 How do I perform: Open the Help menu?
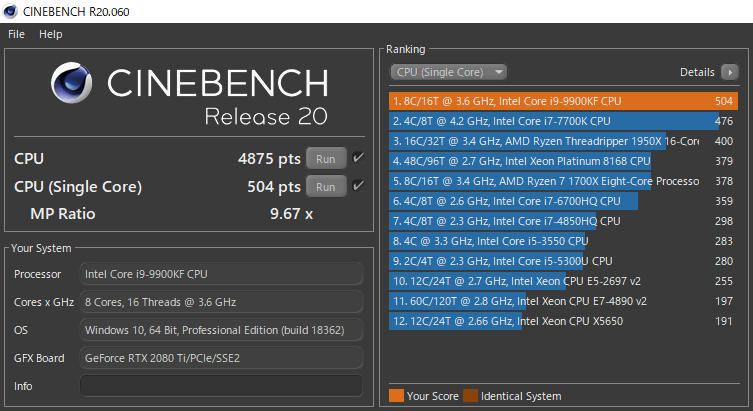[x=50, y=34]
